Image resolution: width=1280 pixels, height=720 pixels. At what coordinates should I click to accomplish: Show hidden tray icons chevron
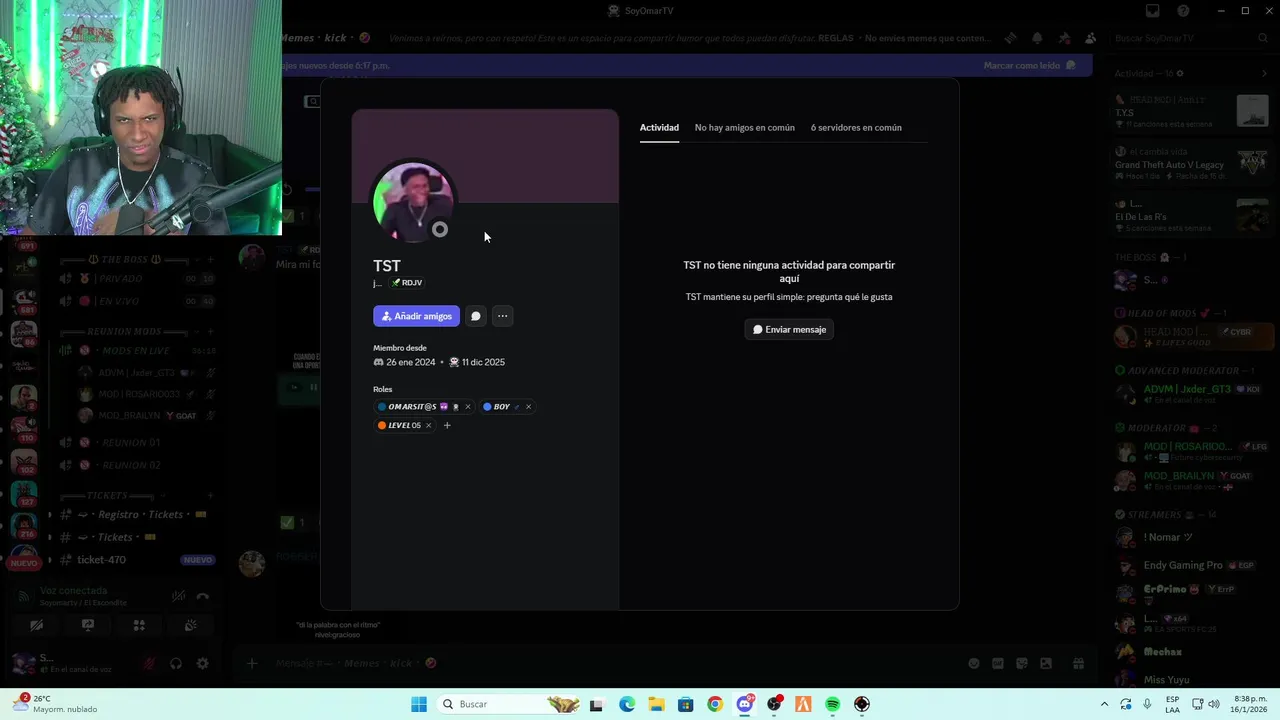coord(1104,704)
